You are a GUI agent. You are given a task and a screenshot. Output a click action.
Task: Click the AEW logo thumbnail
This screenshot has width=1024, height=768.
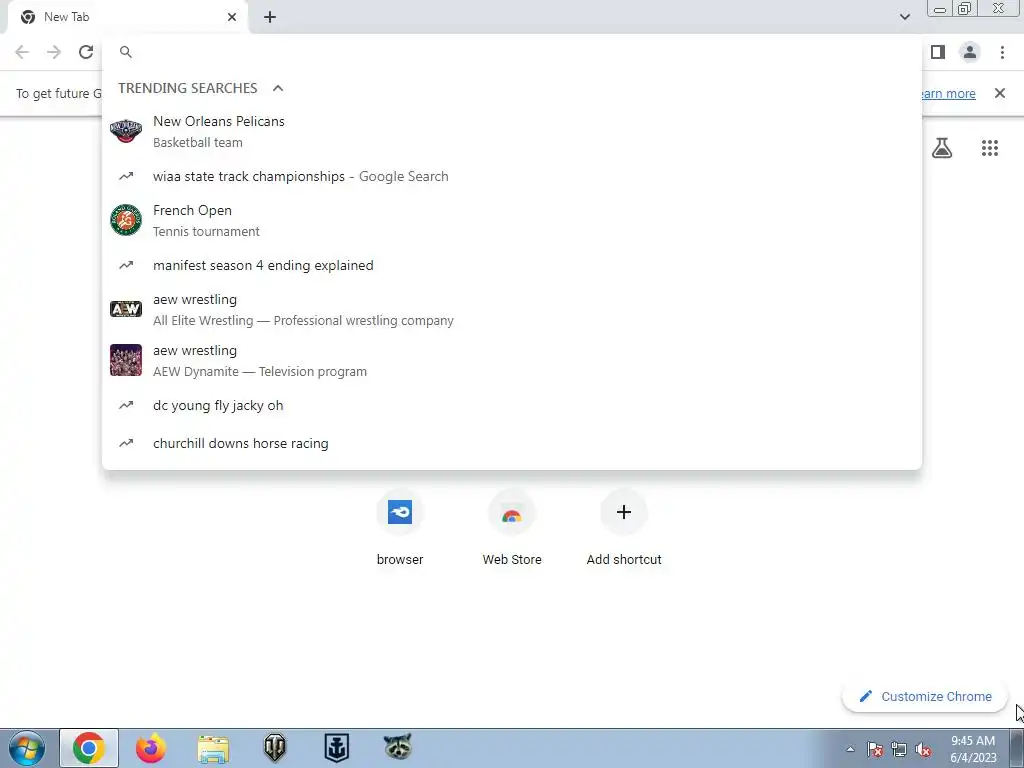click(126, 309)
